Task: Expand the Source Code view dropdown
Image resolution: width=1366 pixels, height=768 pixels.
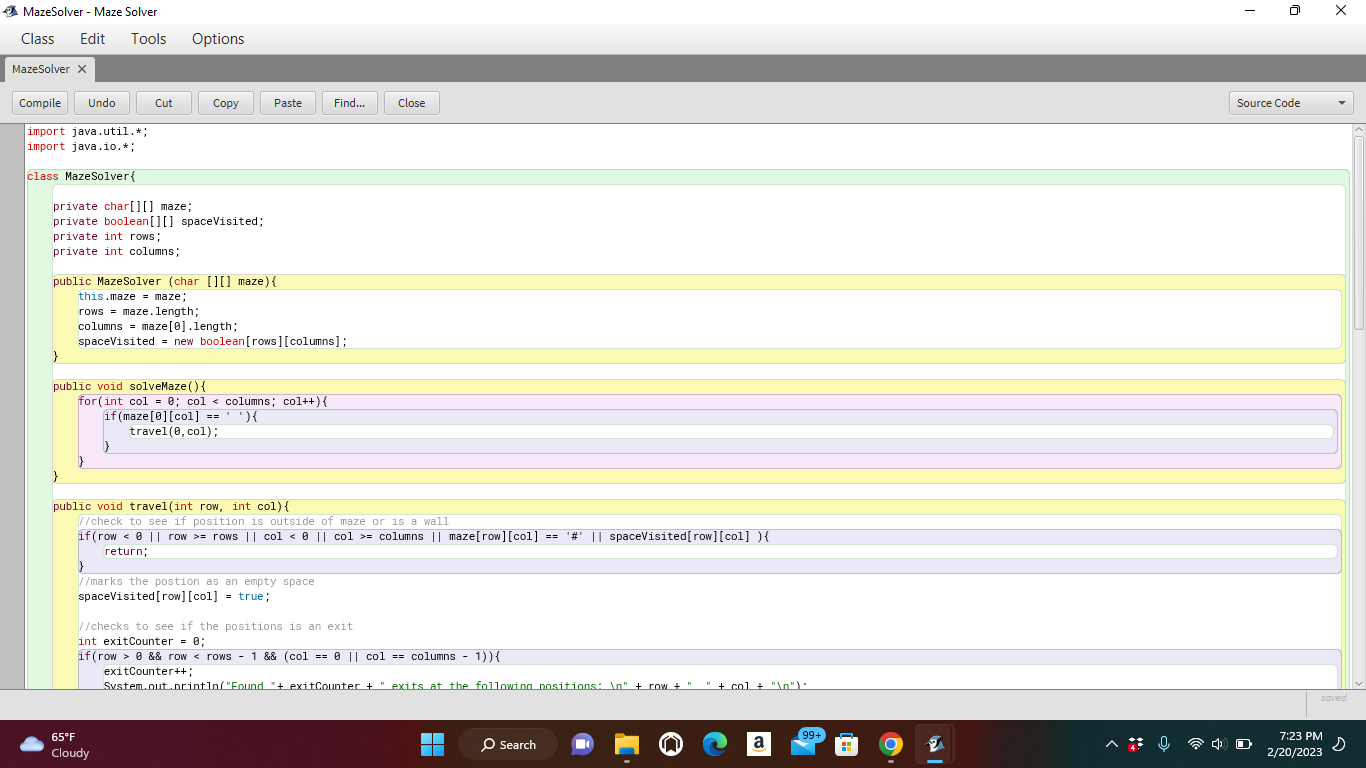Action: coord(1291,103)
